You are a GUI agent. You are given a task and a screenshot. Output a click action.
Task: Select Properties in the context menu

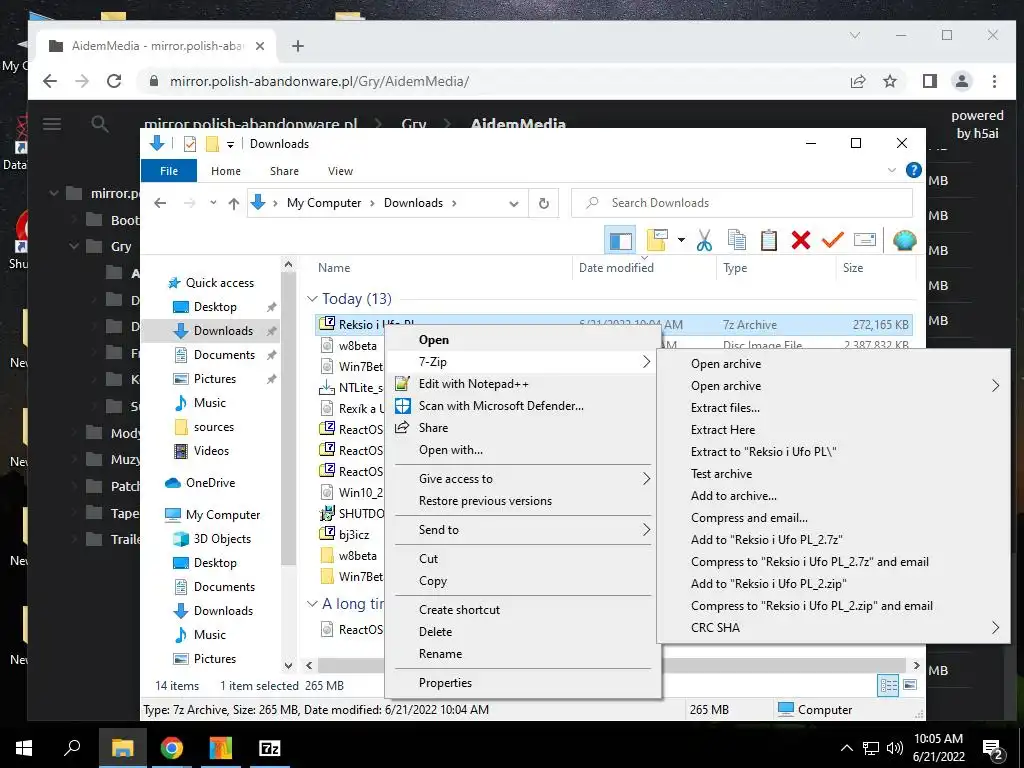click(522, 683)
